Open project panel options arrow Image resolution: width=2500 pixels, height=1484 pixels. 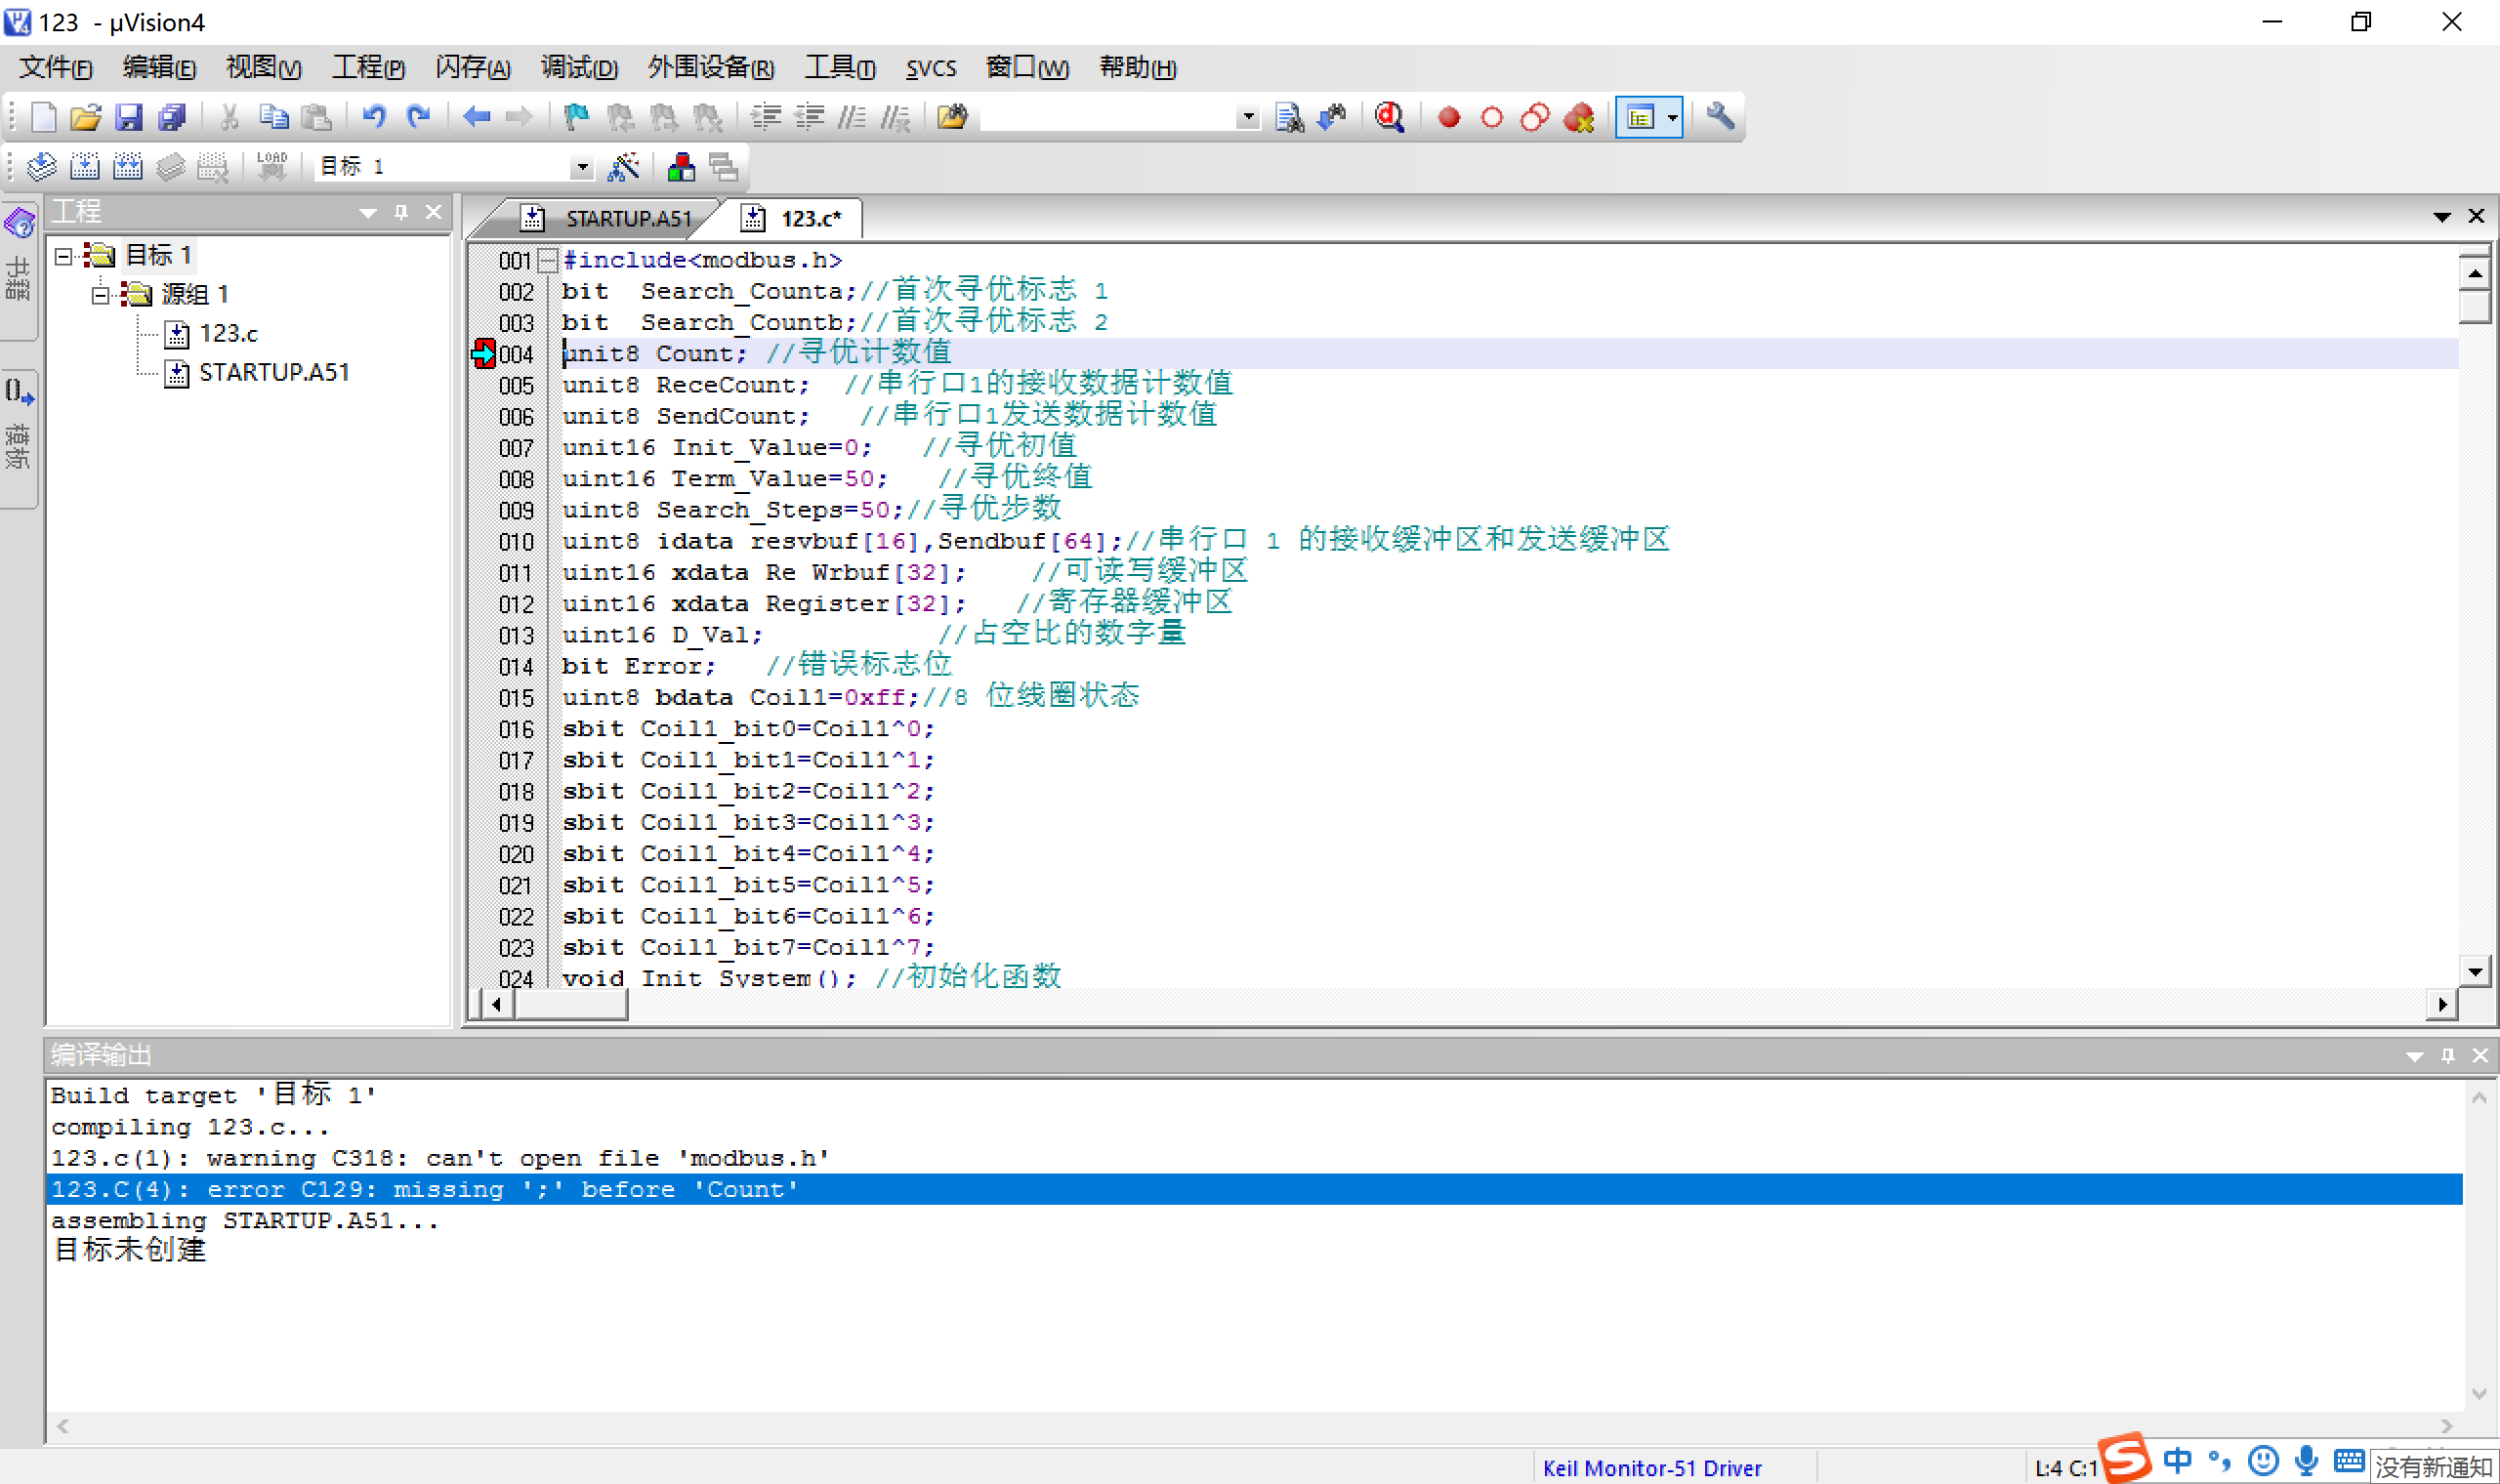tap(368, 212)
